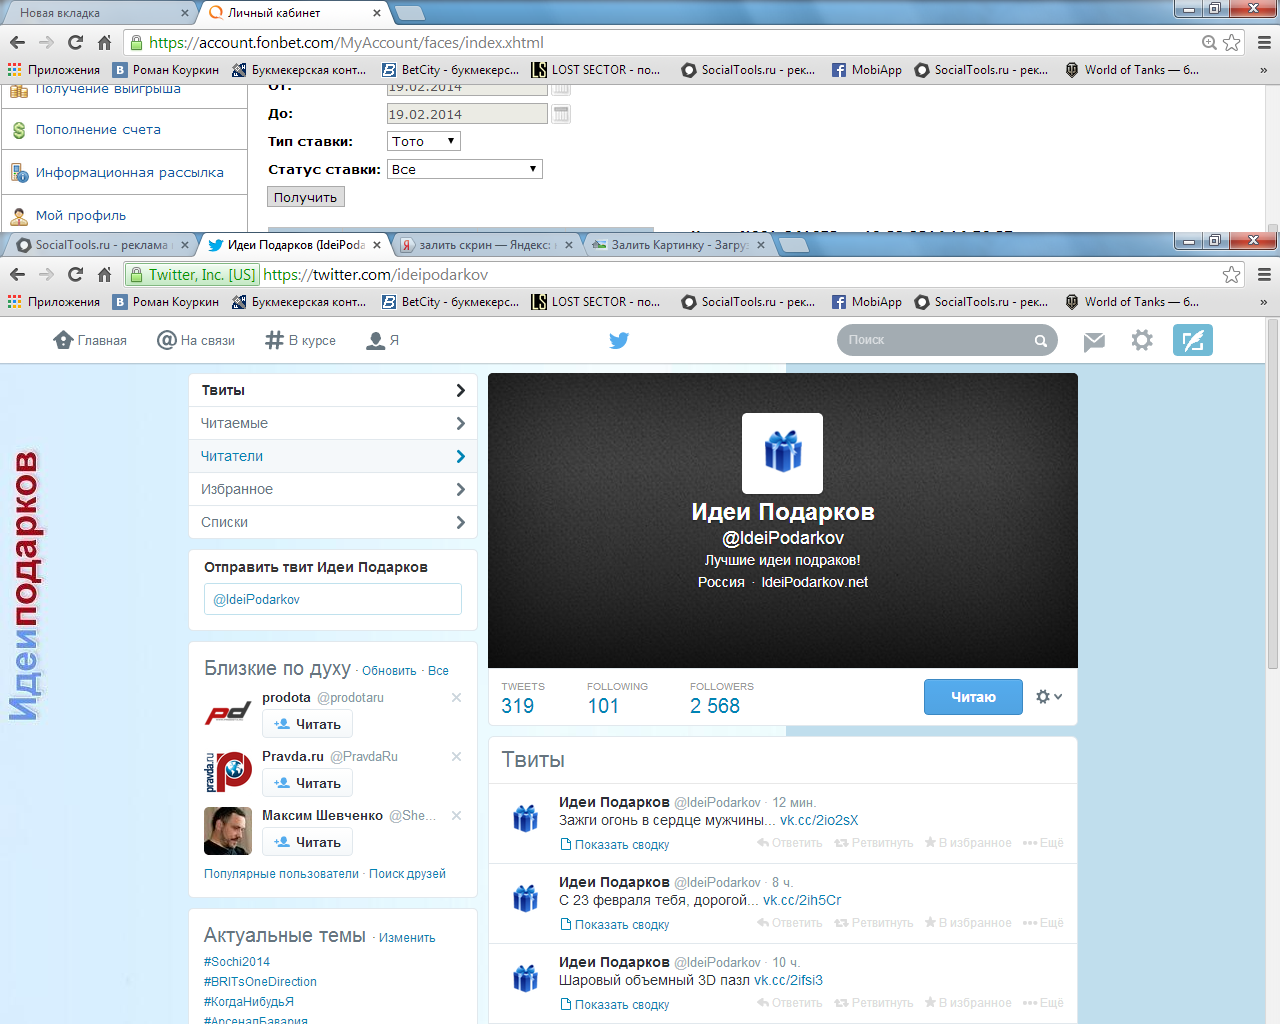
Task: Go to home page in Twitter browser window
Action: pos(104,274)
